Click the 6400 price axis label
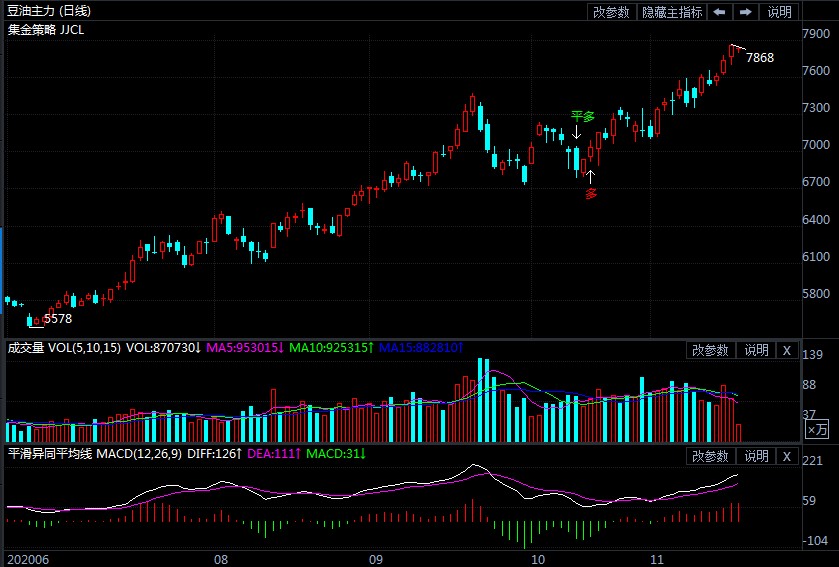Viewport: 839px width, 567px height. point(816,219)
